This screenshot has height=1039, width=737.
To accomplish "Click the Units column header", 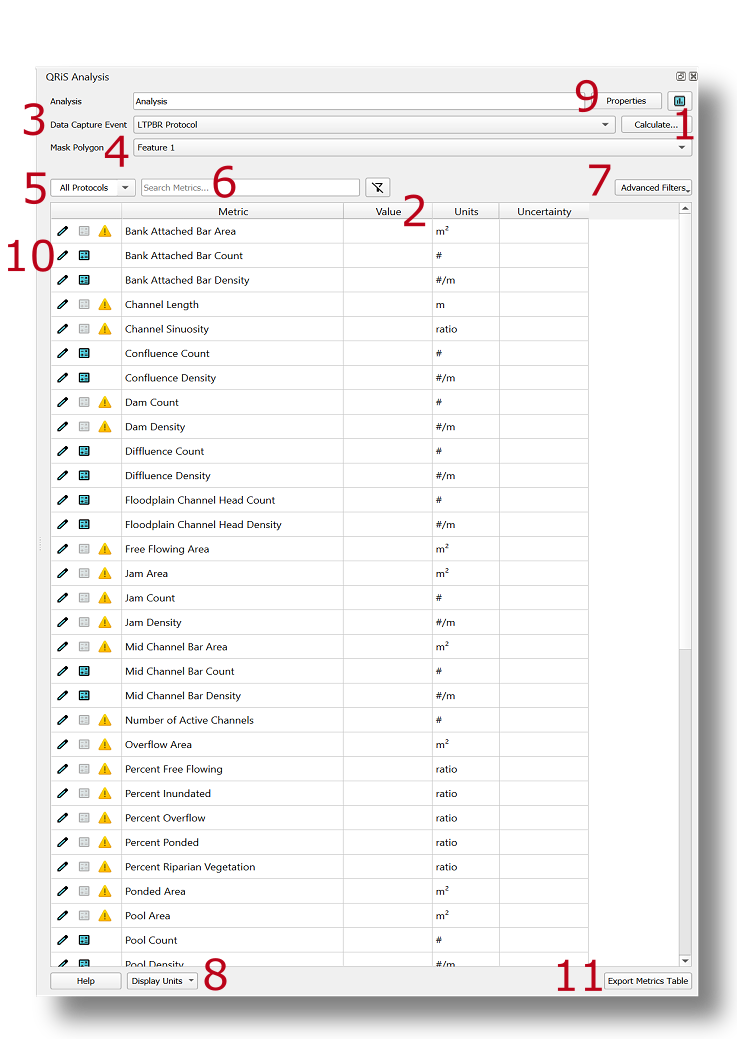I will pos(466,211).
